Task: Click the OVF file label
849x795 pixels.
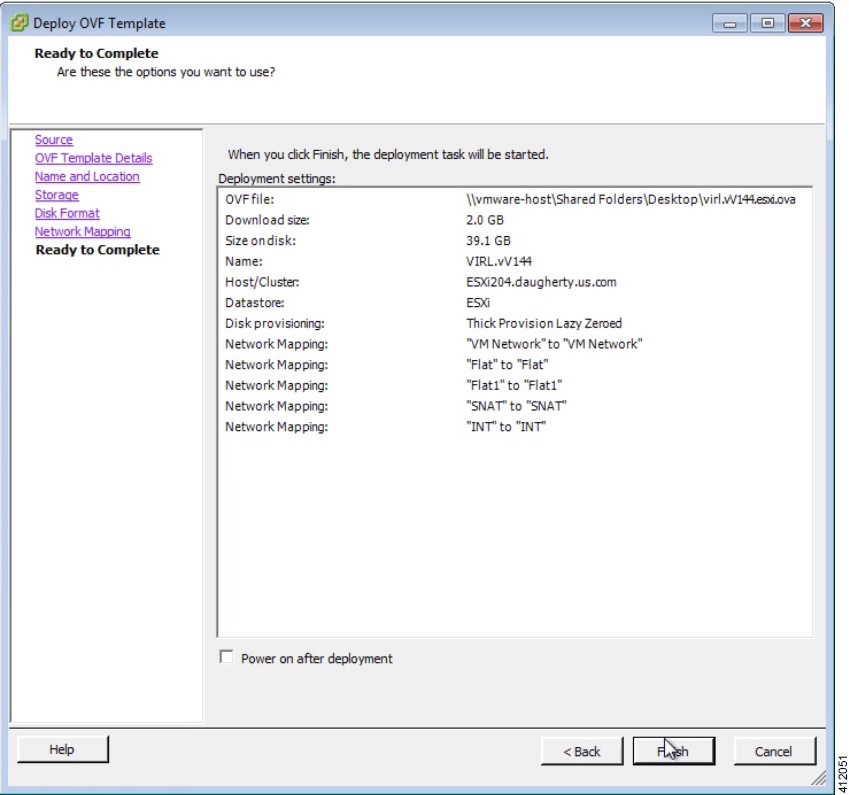Action: click(x=250, y=199)
